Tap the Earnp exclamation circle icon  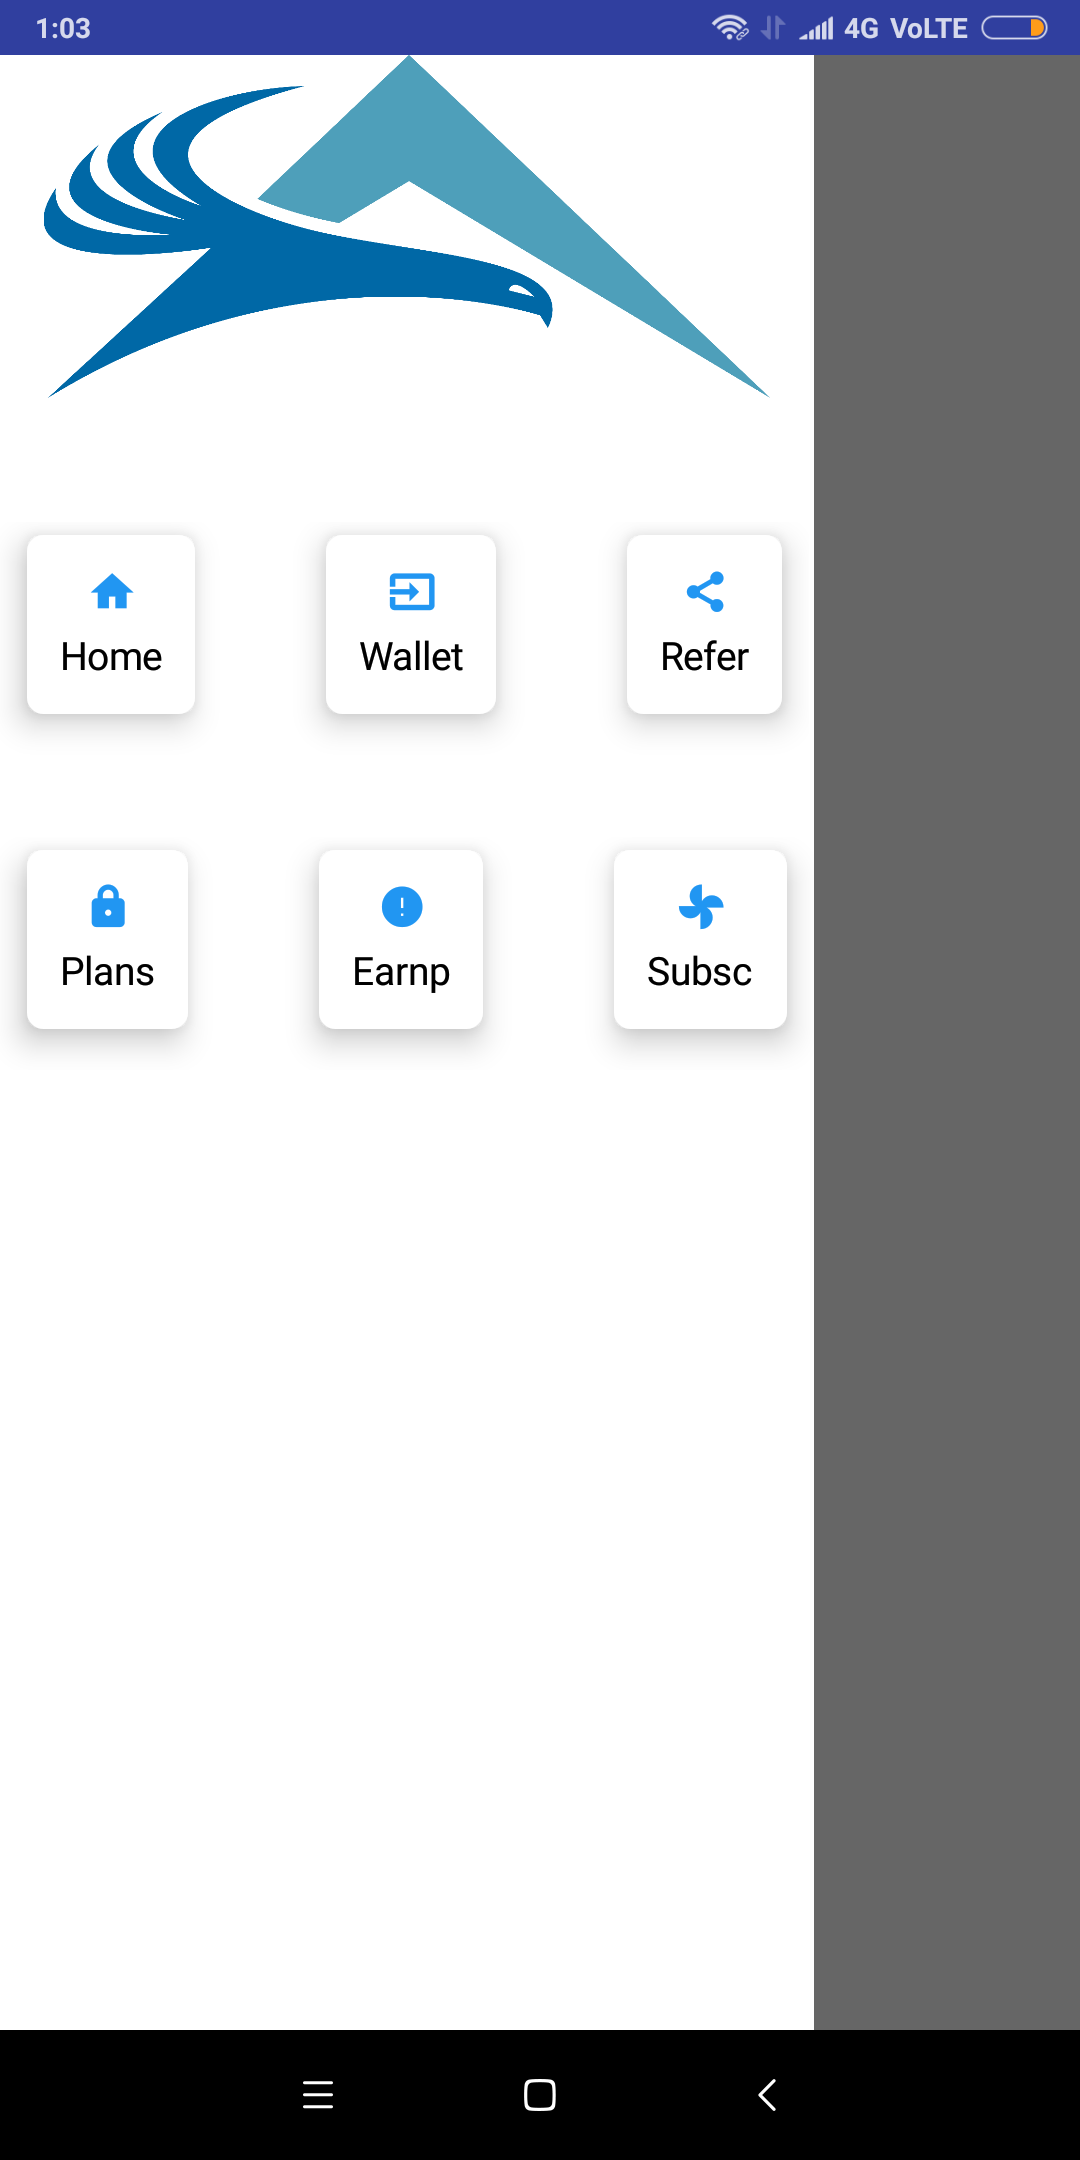(402, 906)
